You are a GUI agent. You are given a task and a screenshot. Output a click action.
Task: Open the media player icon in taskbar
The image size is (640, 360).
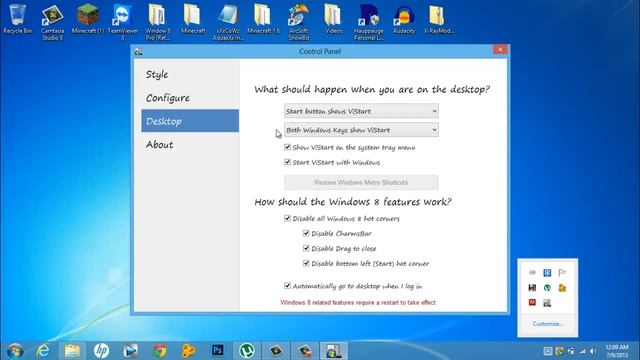pyautogui.click(x=131, y=351)
